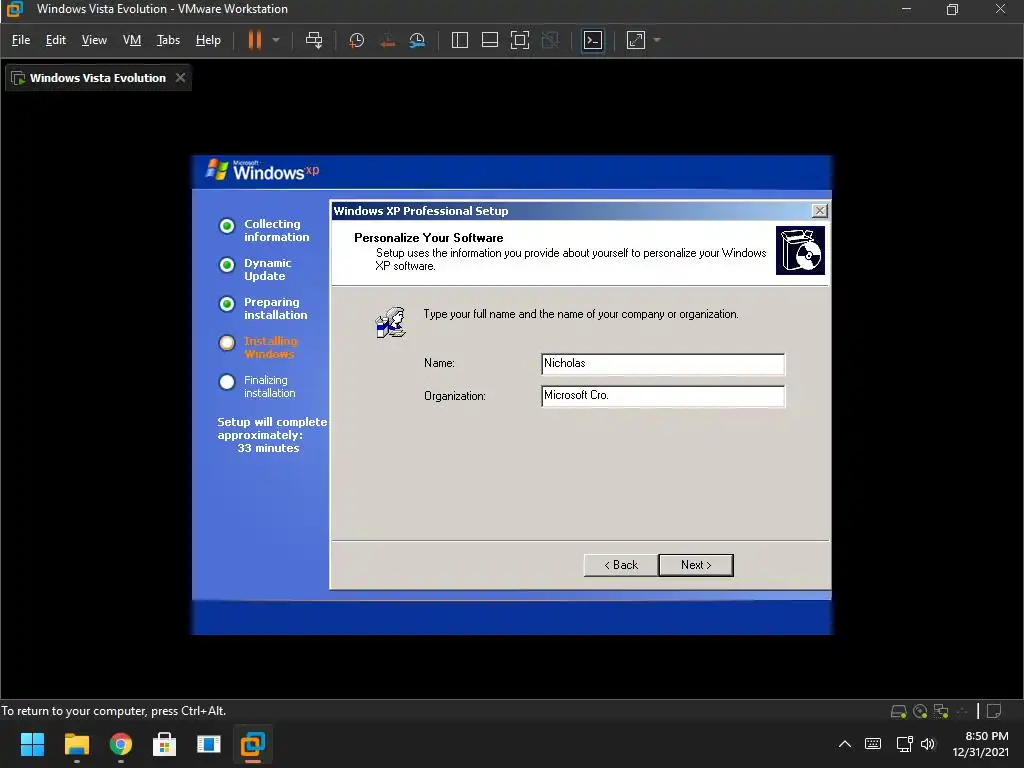Click the touch keyboard tray icon
This screenshot has height=768, width=1024.
click(873, 744)
